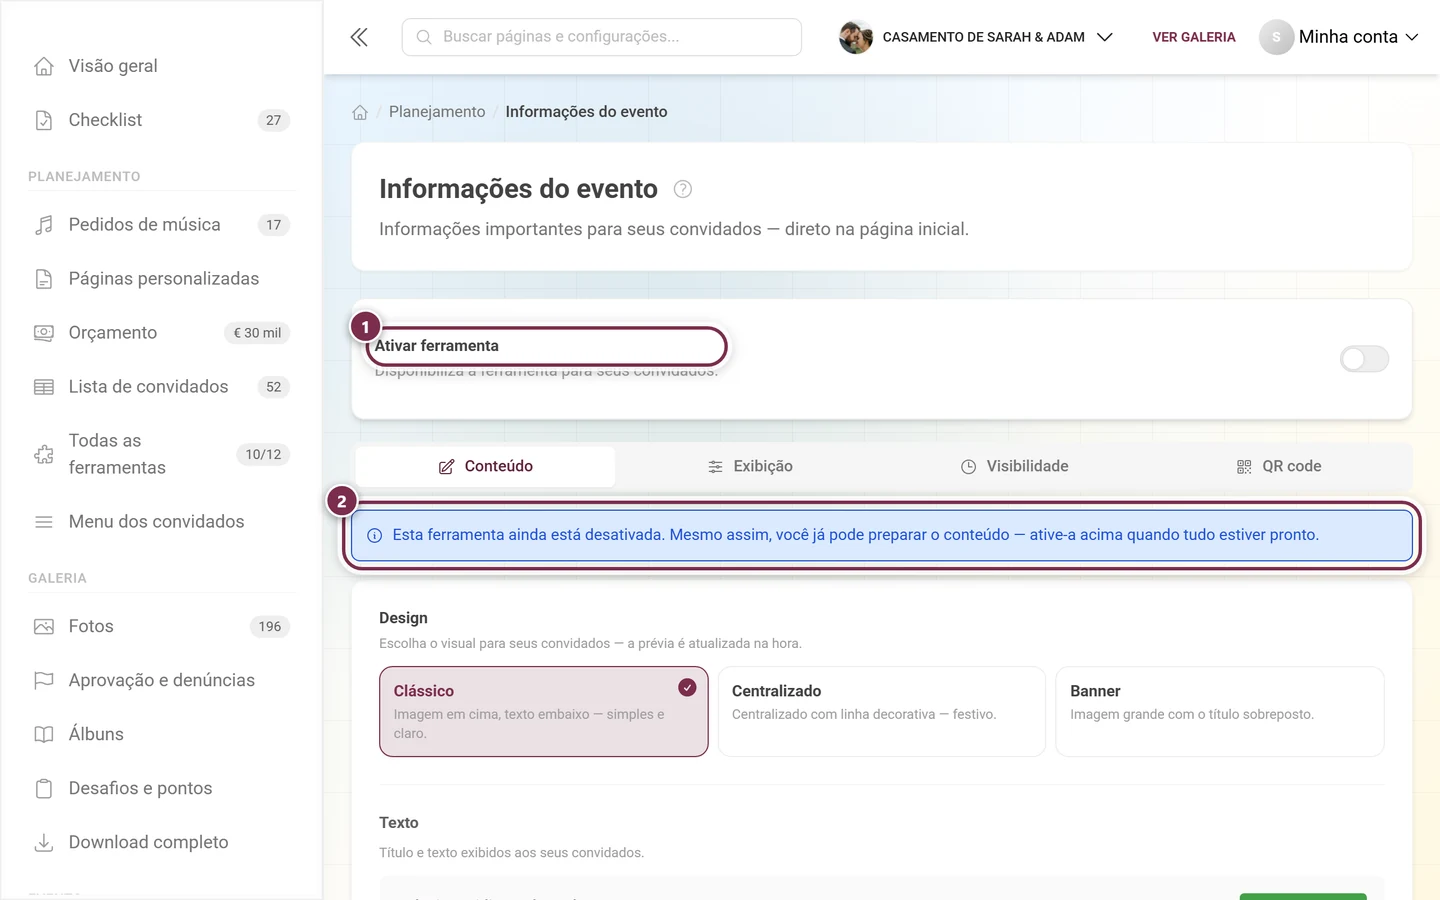Go to the Visibilidade tab
This screenshot has height=900, width=1440.
1015,467
